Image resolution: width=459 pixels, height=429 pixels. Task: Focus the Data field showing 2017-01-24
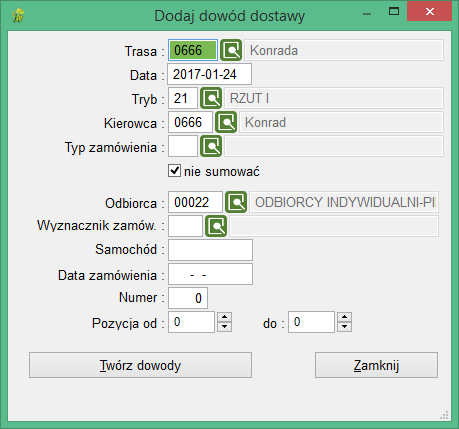click(209, 74)
